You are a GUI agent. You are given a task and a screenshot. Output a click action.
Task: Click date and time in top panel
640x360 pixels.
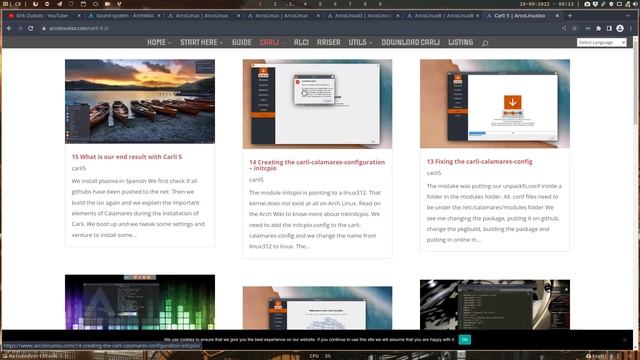pos(547,4)
